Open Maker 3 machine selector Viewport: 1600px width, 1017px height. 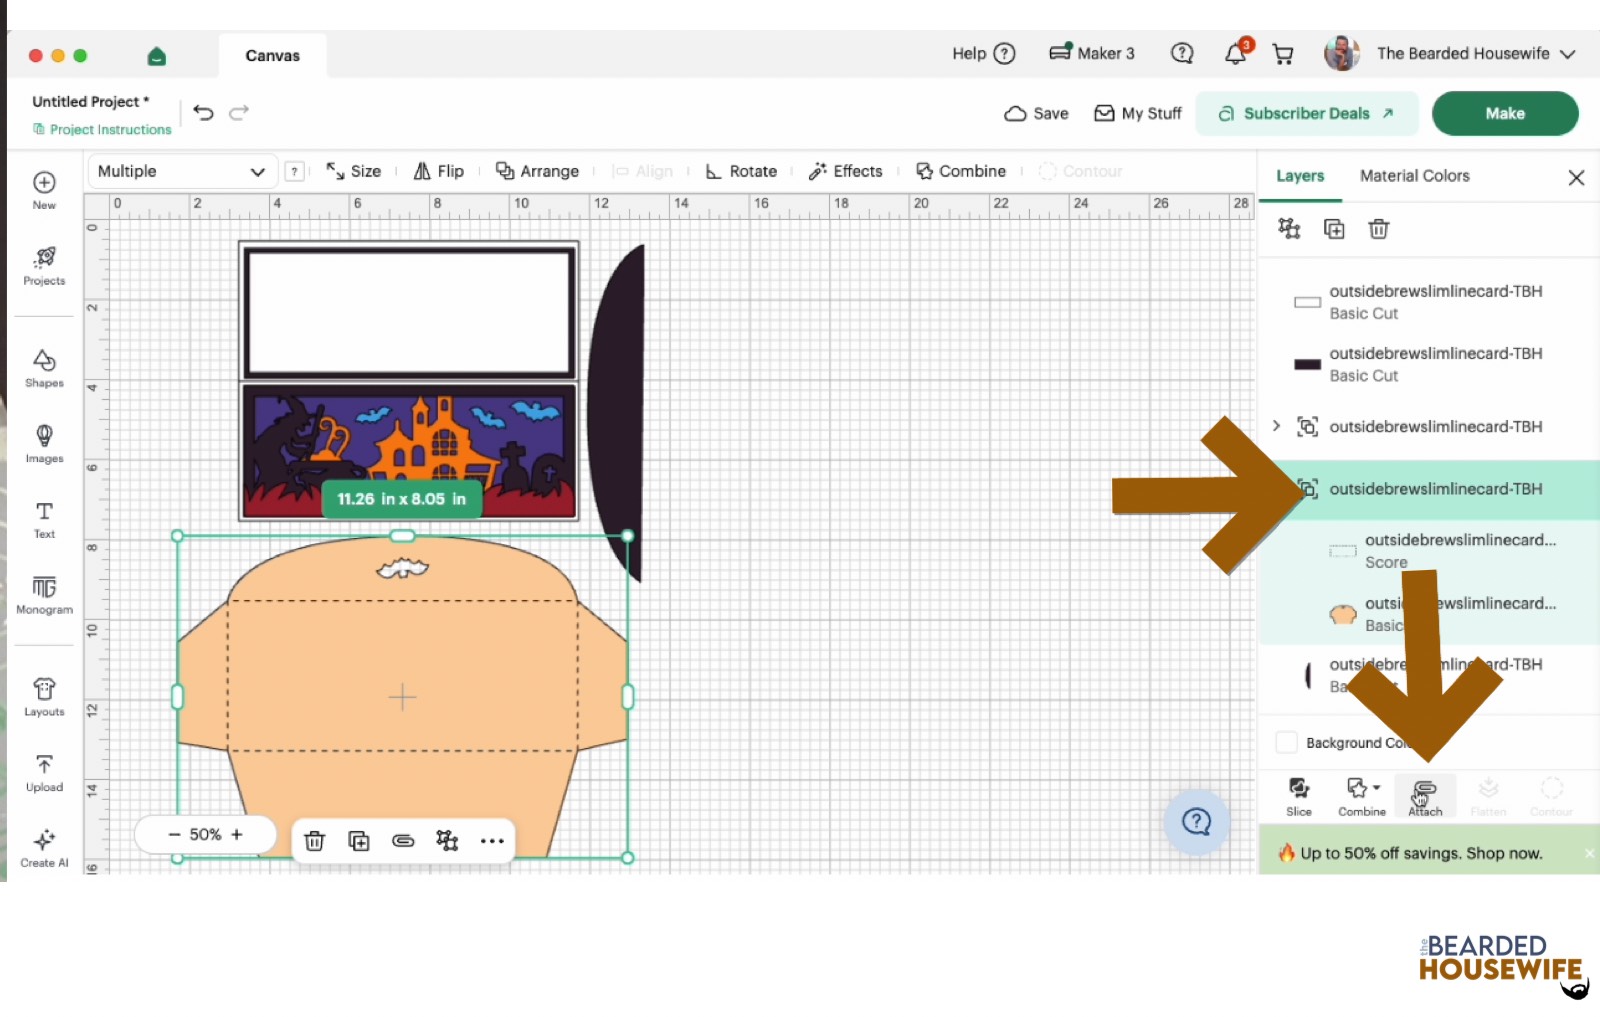(x=1092, y=53)
